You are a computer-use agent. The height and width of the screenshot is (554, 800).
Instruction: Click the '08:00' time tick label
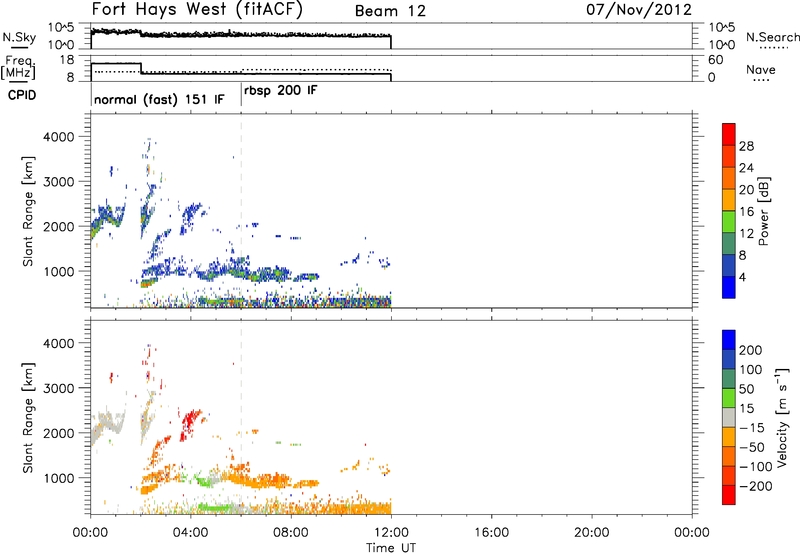tap(291, 533)
